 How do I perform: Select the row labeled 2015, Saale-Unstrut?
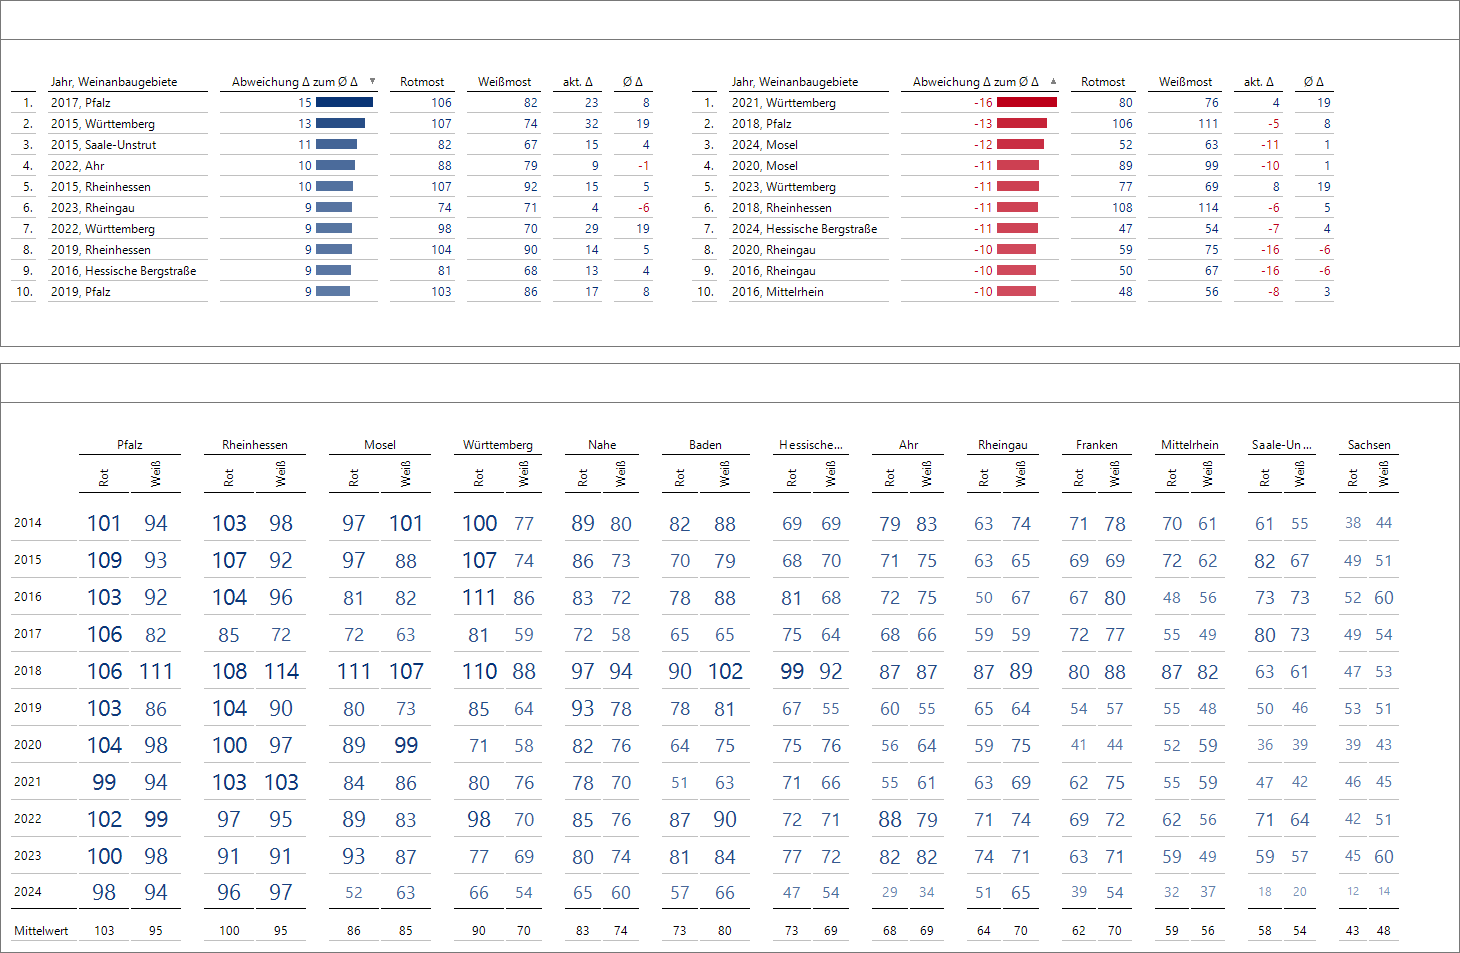[x=103, y=145]
